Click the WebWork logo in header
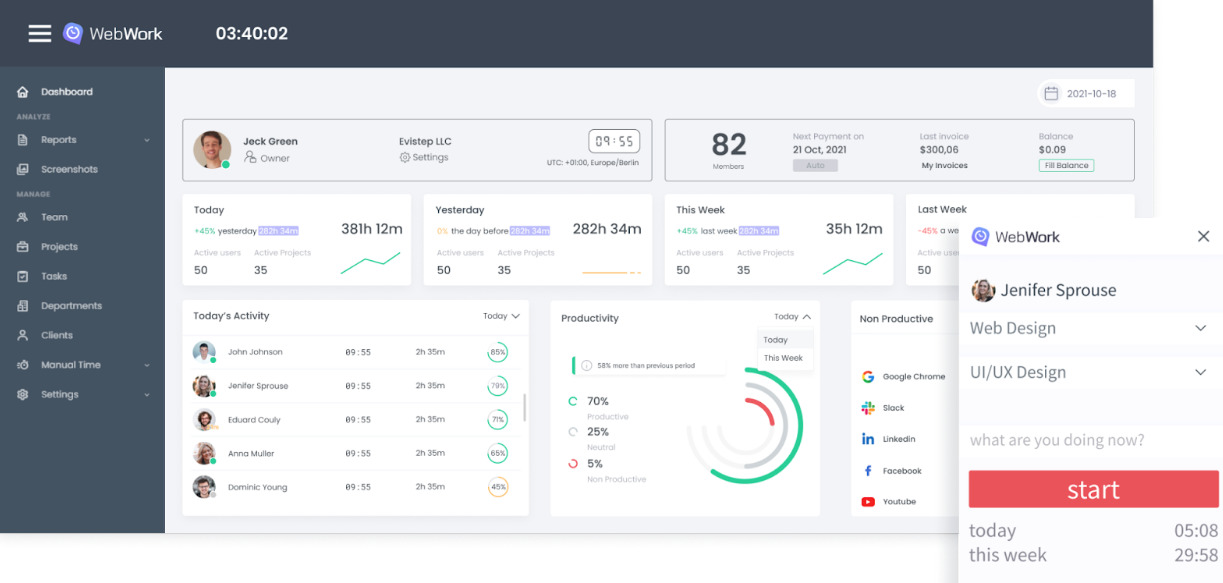The image size is (1223, 583). (113, 34)
